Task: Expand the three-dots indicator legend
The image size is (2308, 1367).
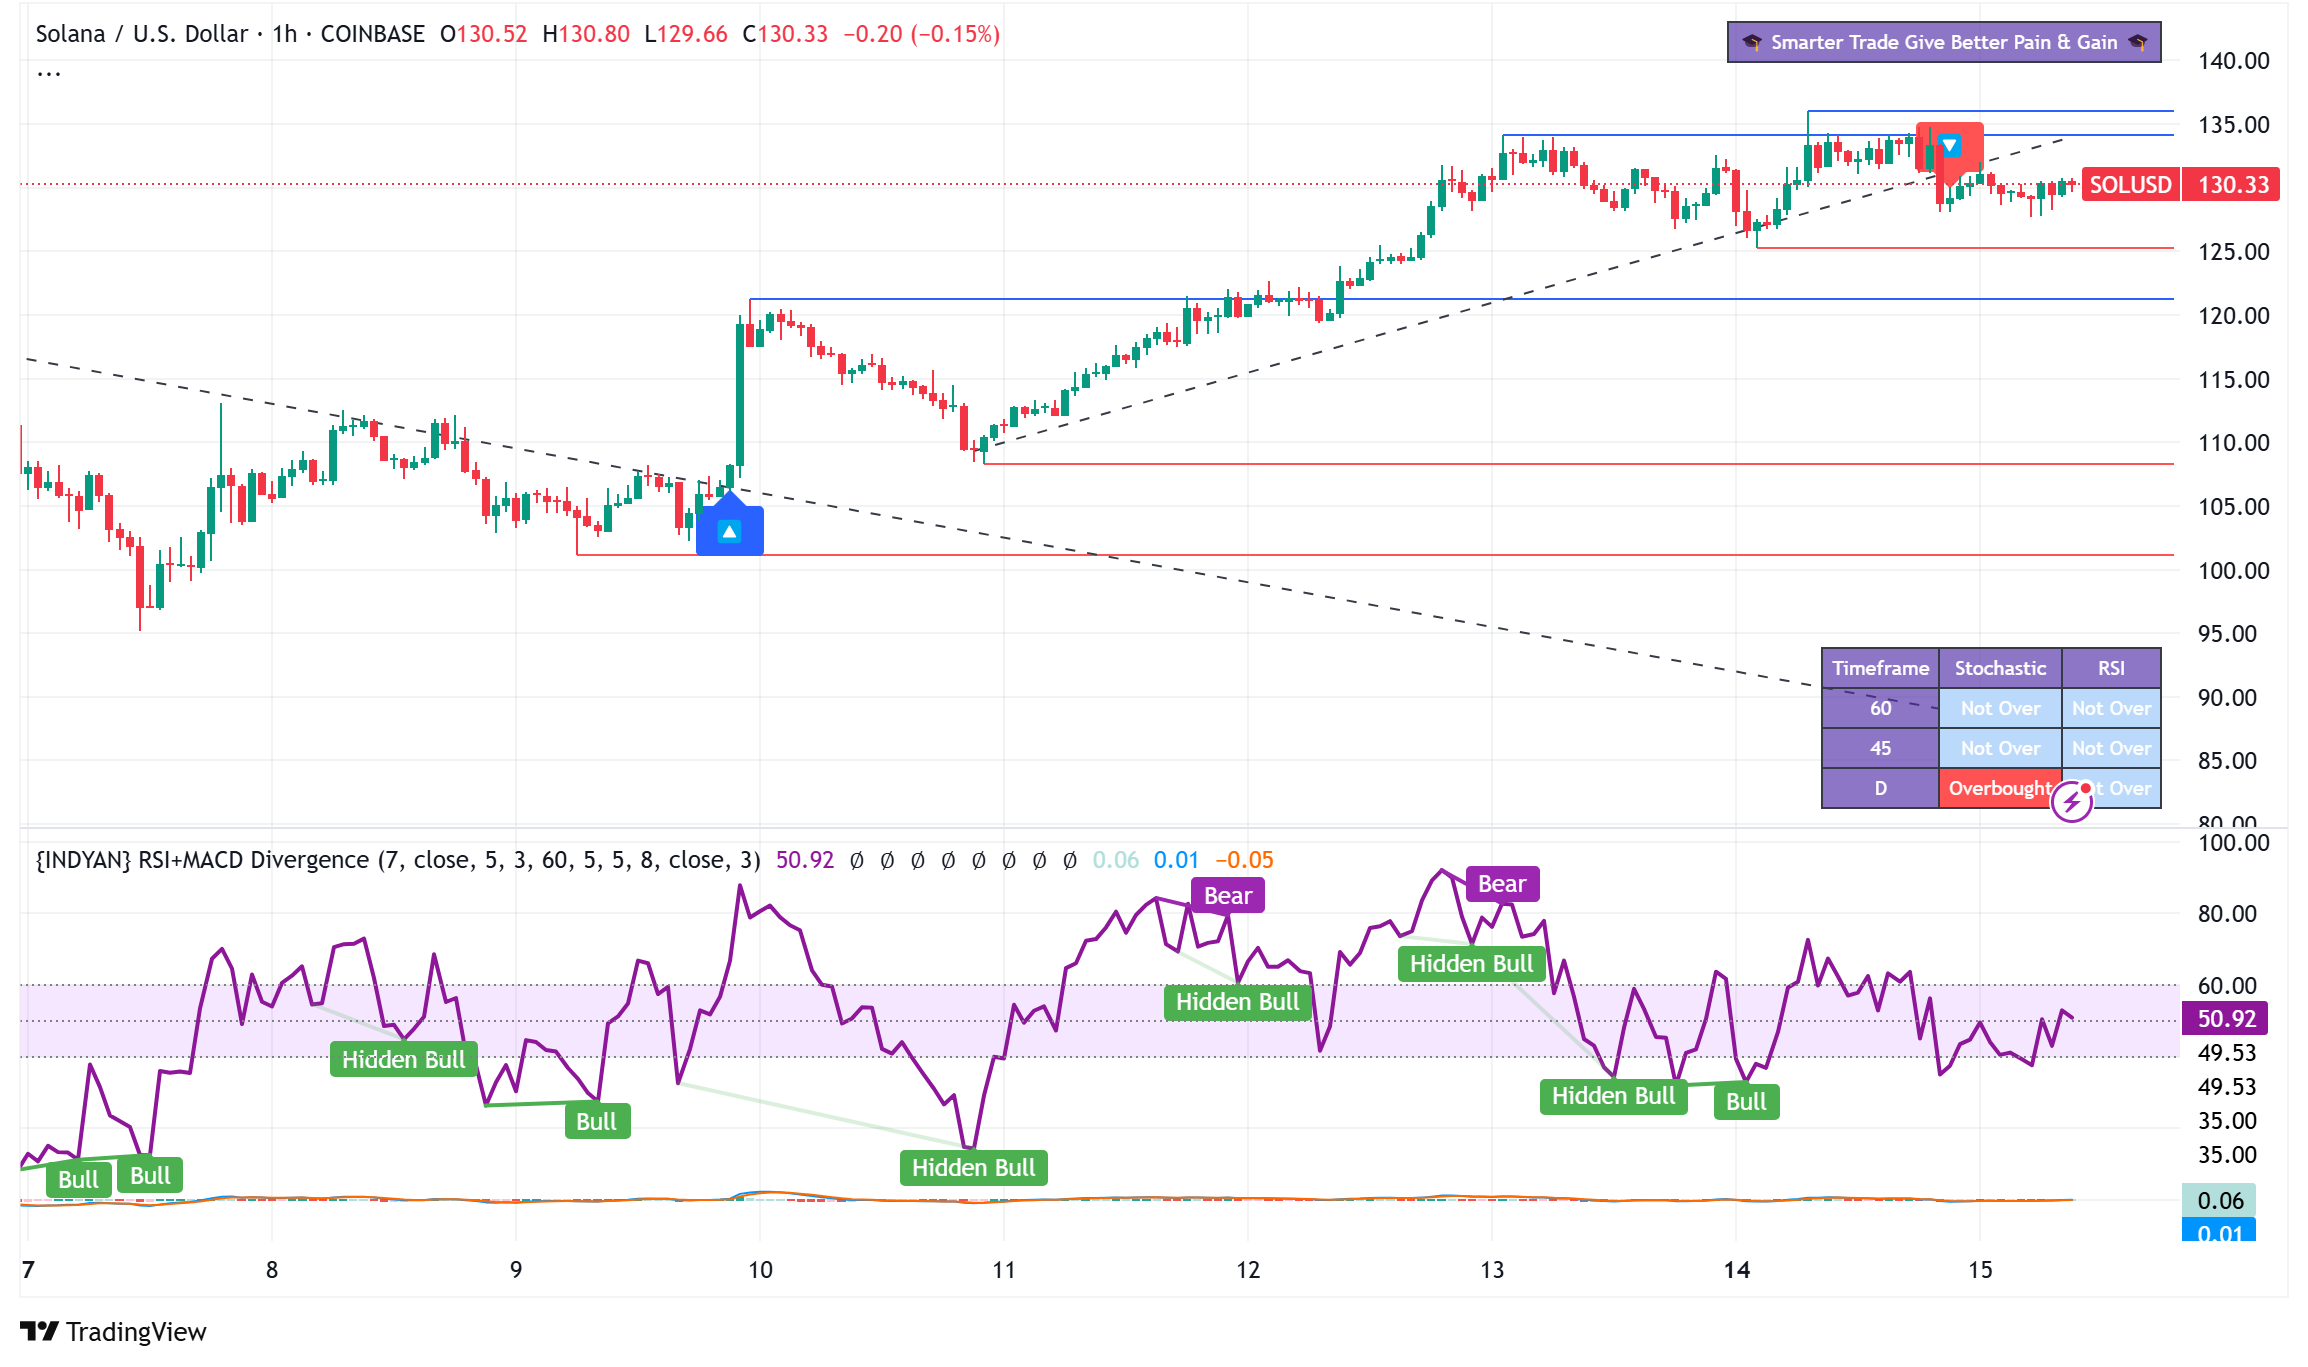Action: 49,73
